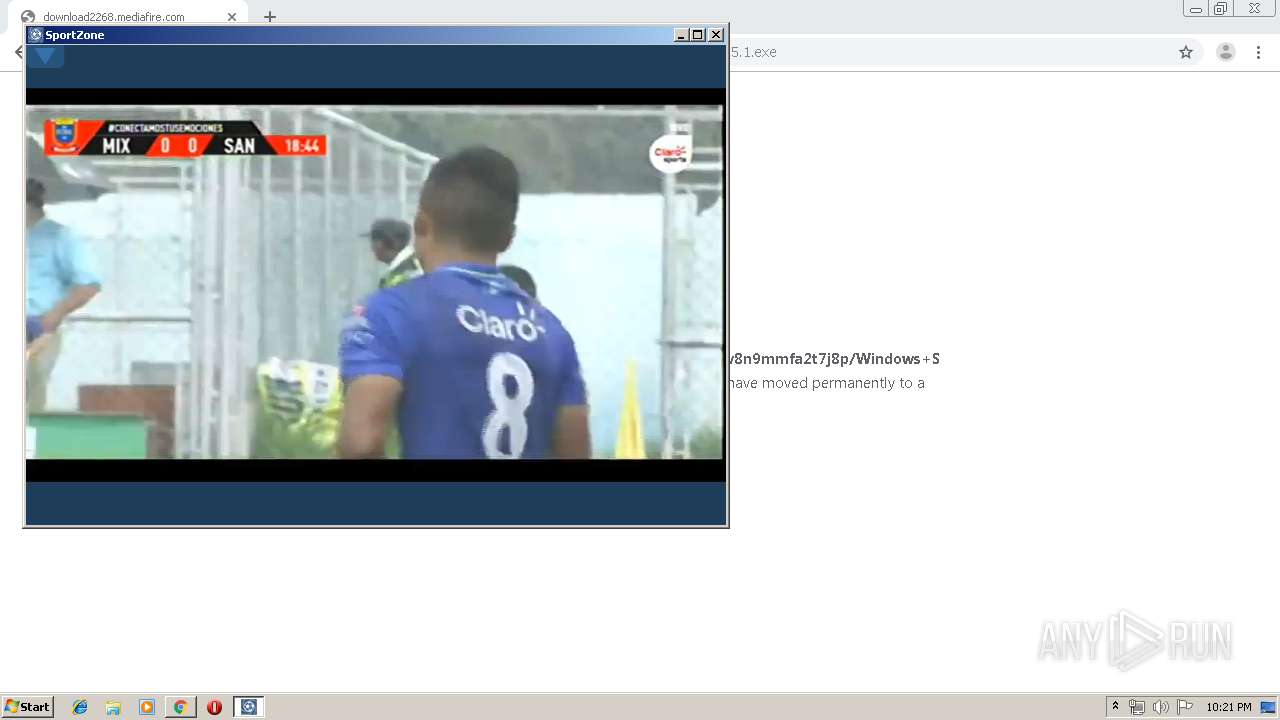Click the 'have moved permanently to a' text
The width and height of the screenshot is (1280, 720).
pos(827,383)
